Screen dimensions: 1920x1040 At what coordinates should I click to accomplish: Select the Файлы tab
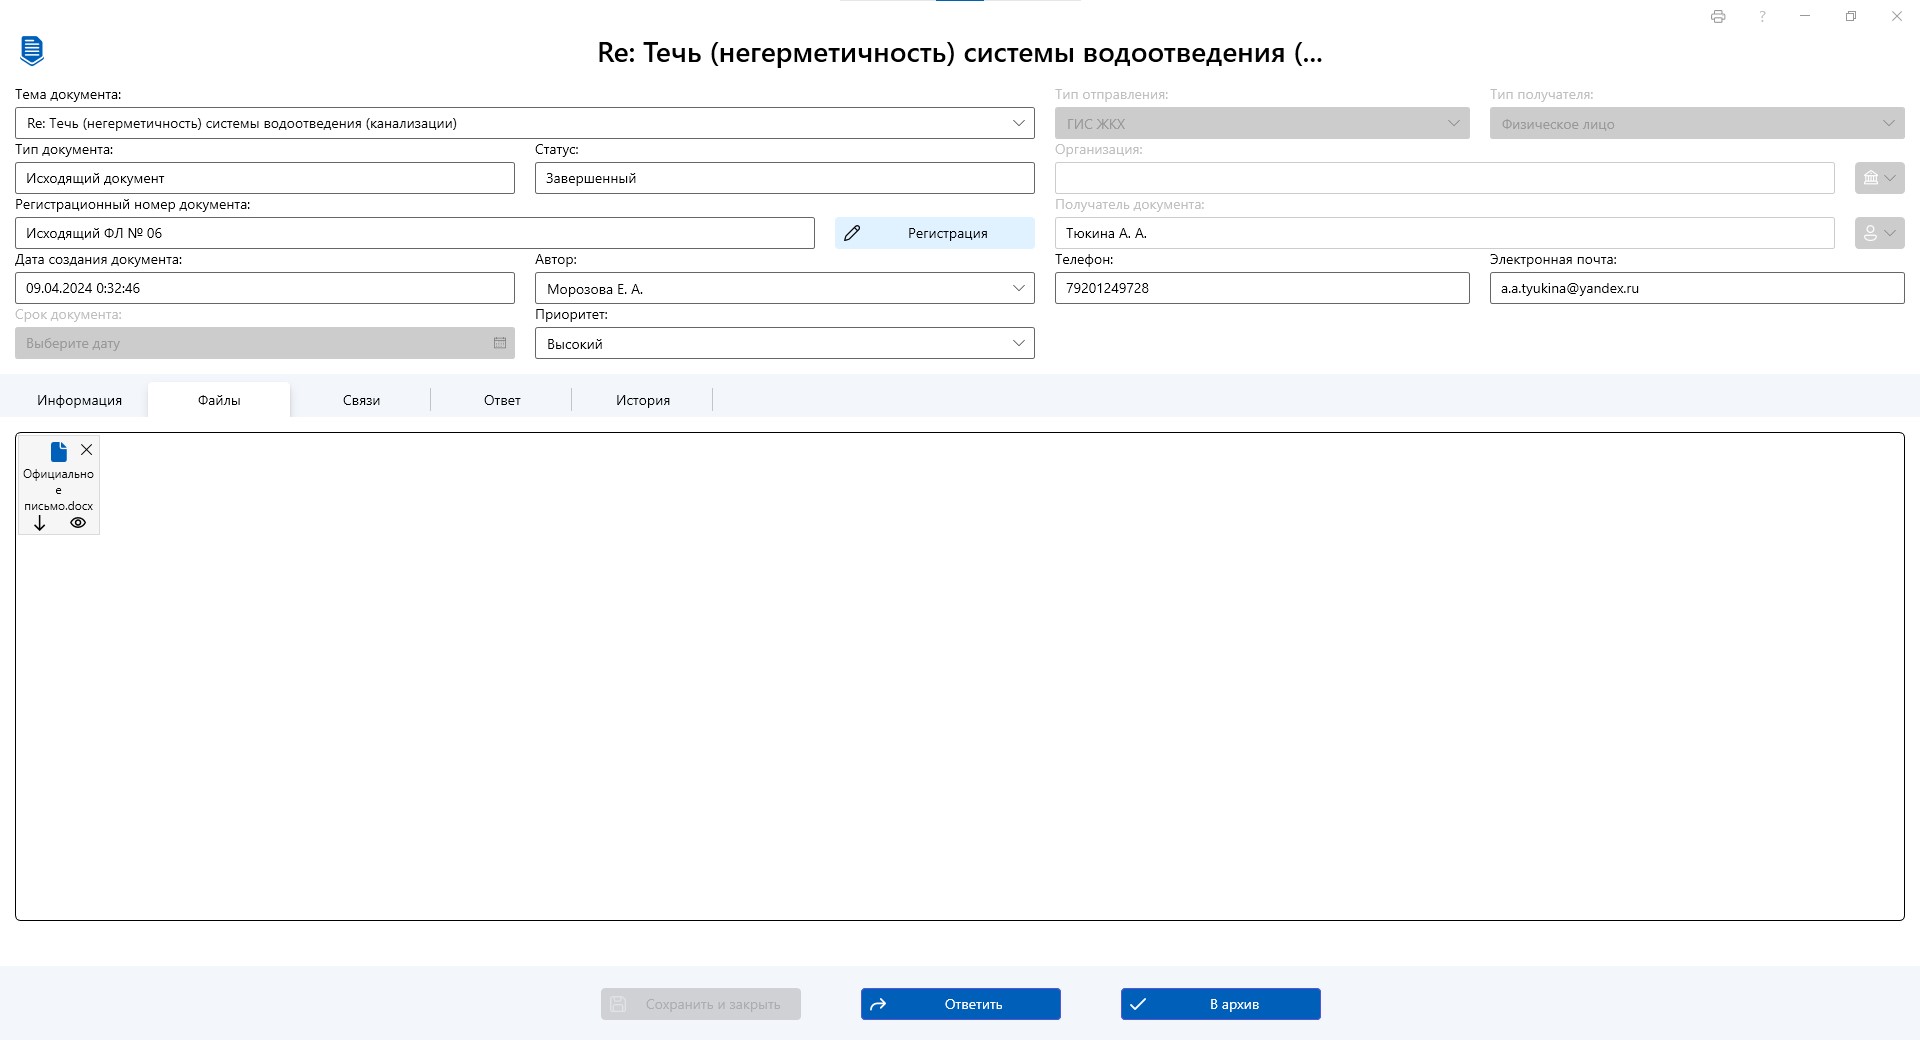[219, 400]
